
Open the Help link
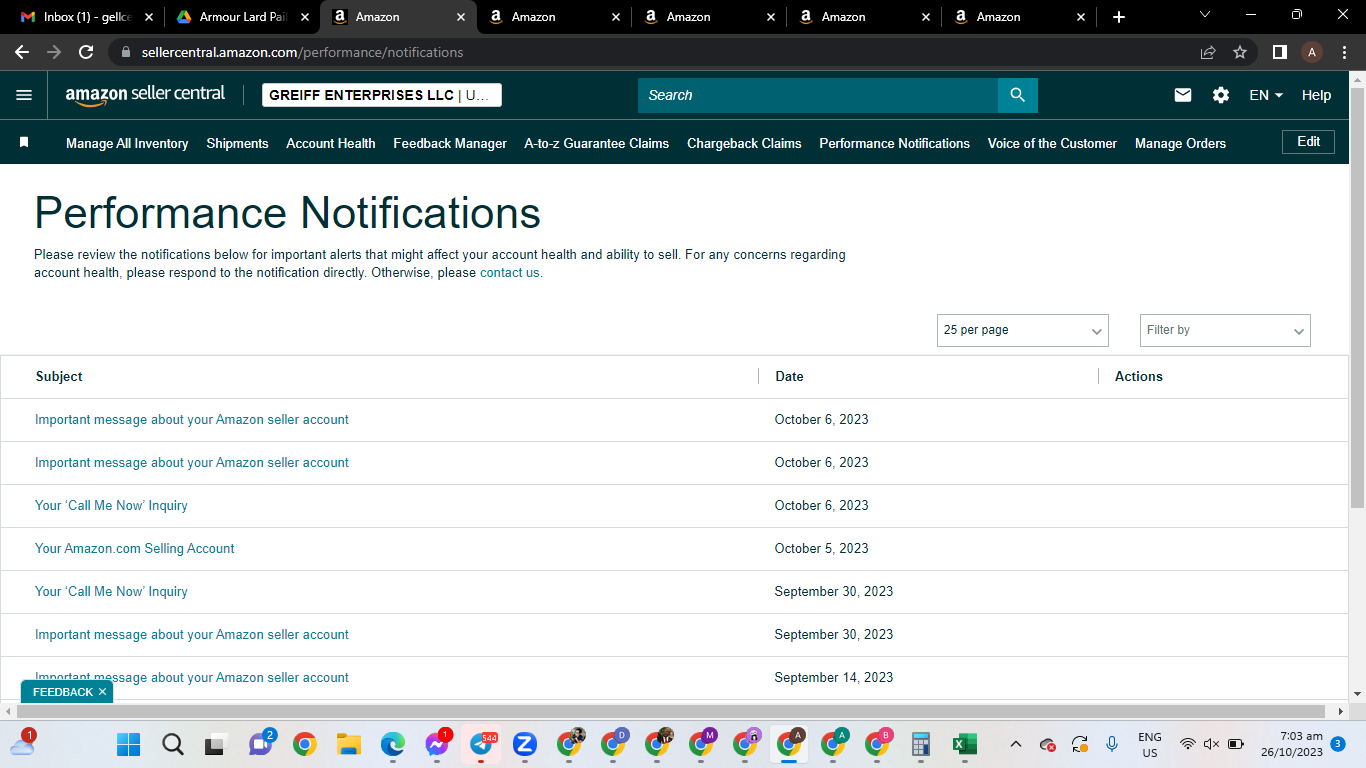(x=1316, y=95)
